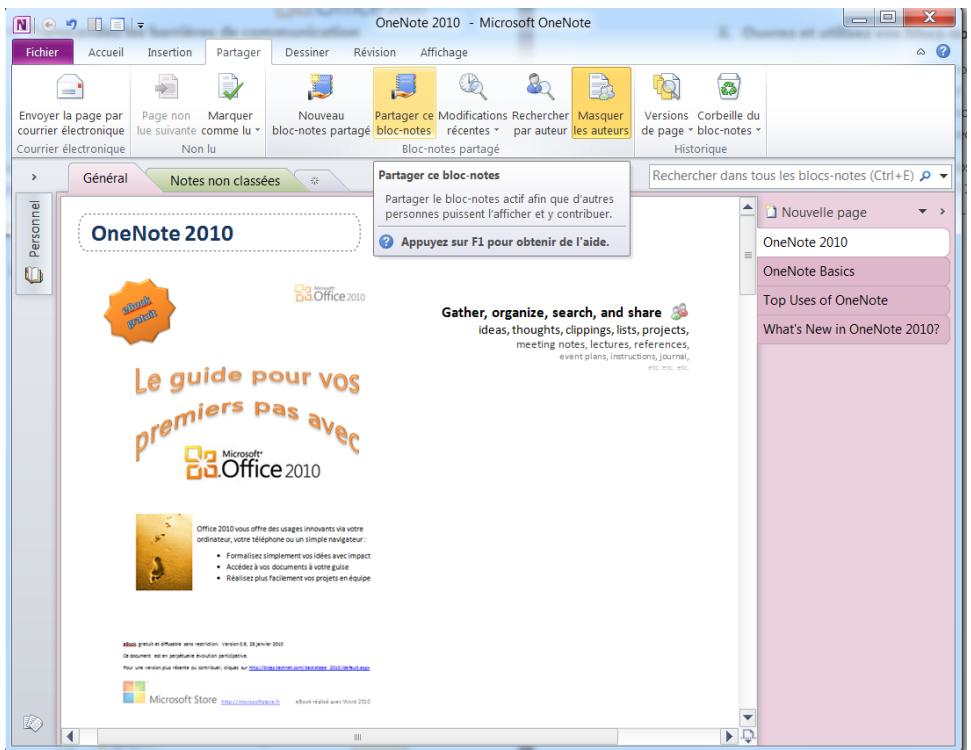
Task: Click Envoyer la page par courrier électronique
Action: (x=71, y=103)
